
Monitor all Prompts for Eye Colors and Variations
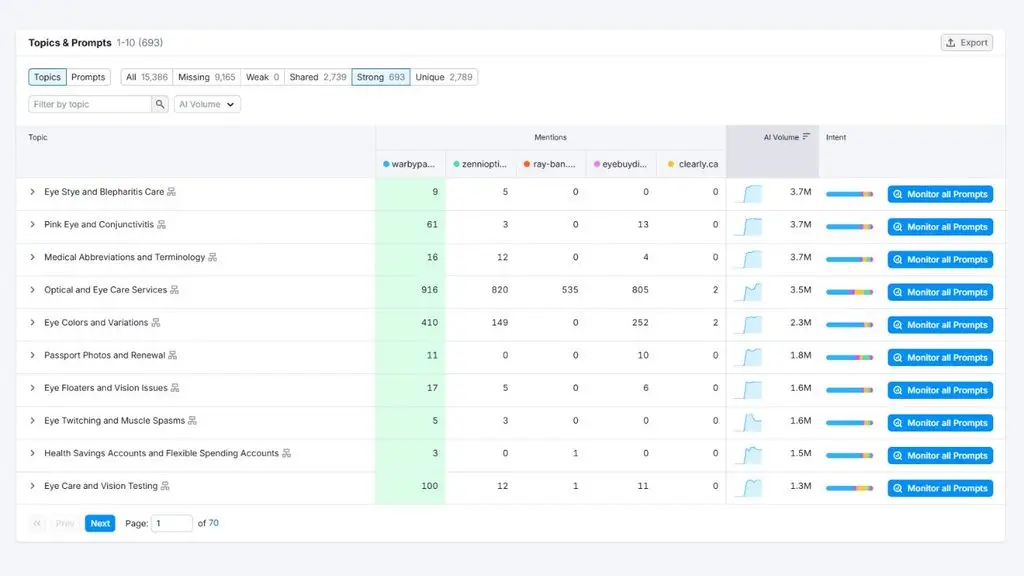pos(940,325)
